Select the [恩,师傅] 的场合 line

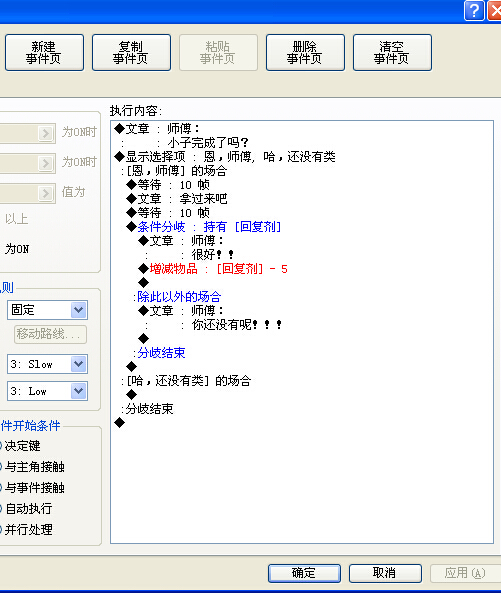[174, 171]
